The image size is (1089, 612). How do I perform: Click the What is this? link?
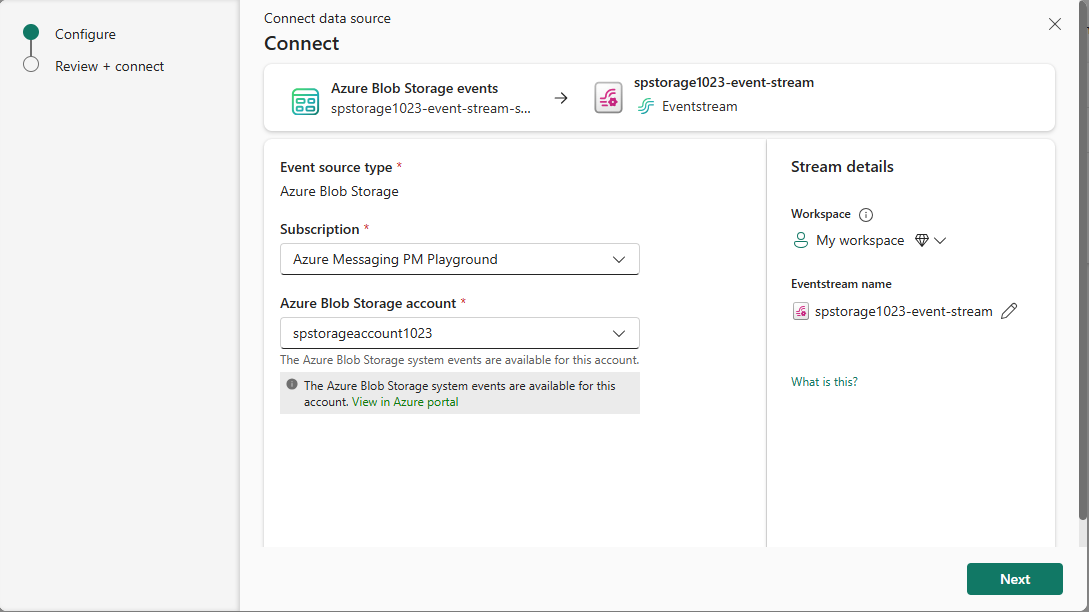824,381
